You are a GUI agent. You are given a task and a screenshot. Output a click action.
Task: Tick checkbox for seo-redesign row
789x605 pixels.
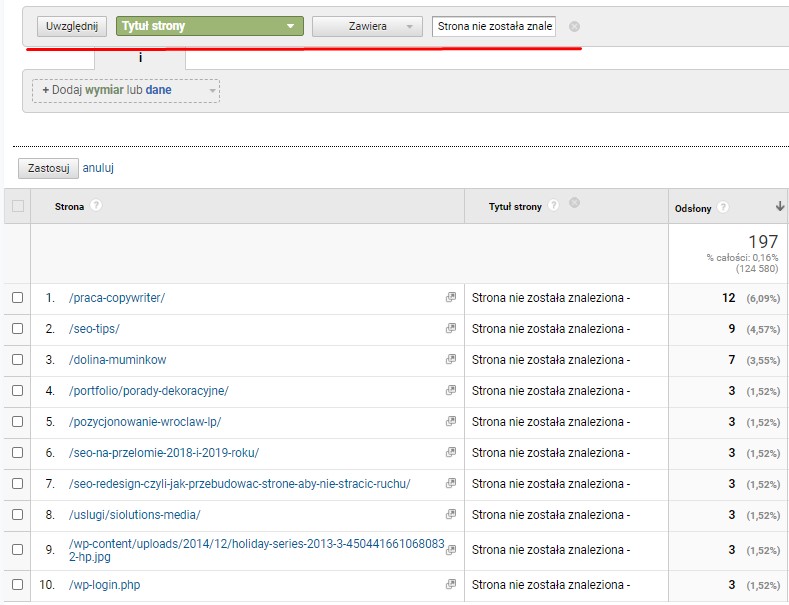coord(18,483)
